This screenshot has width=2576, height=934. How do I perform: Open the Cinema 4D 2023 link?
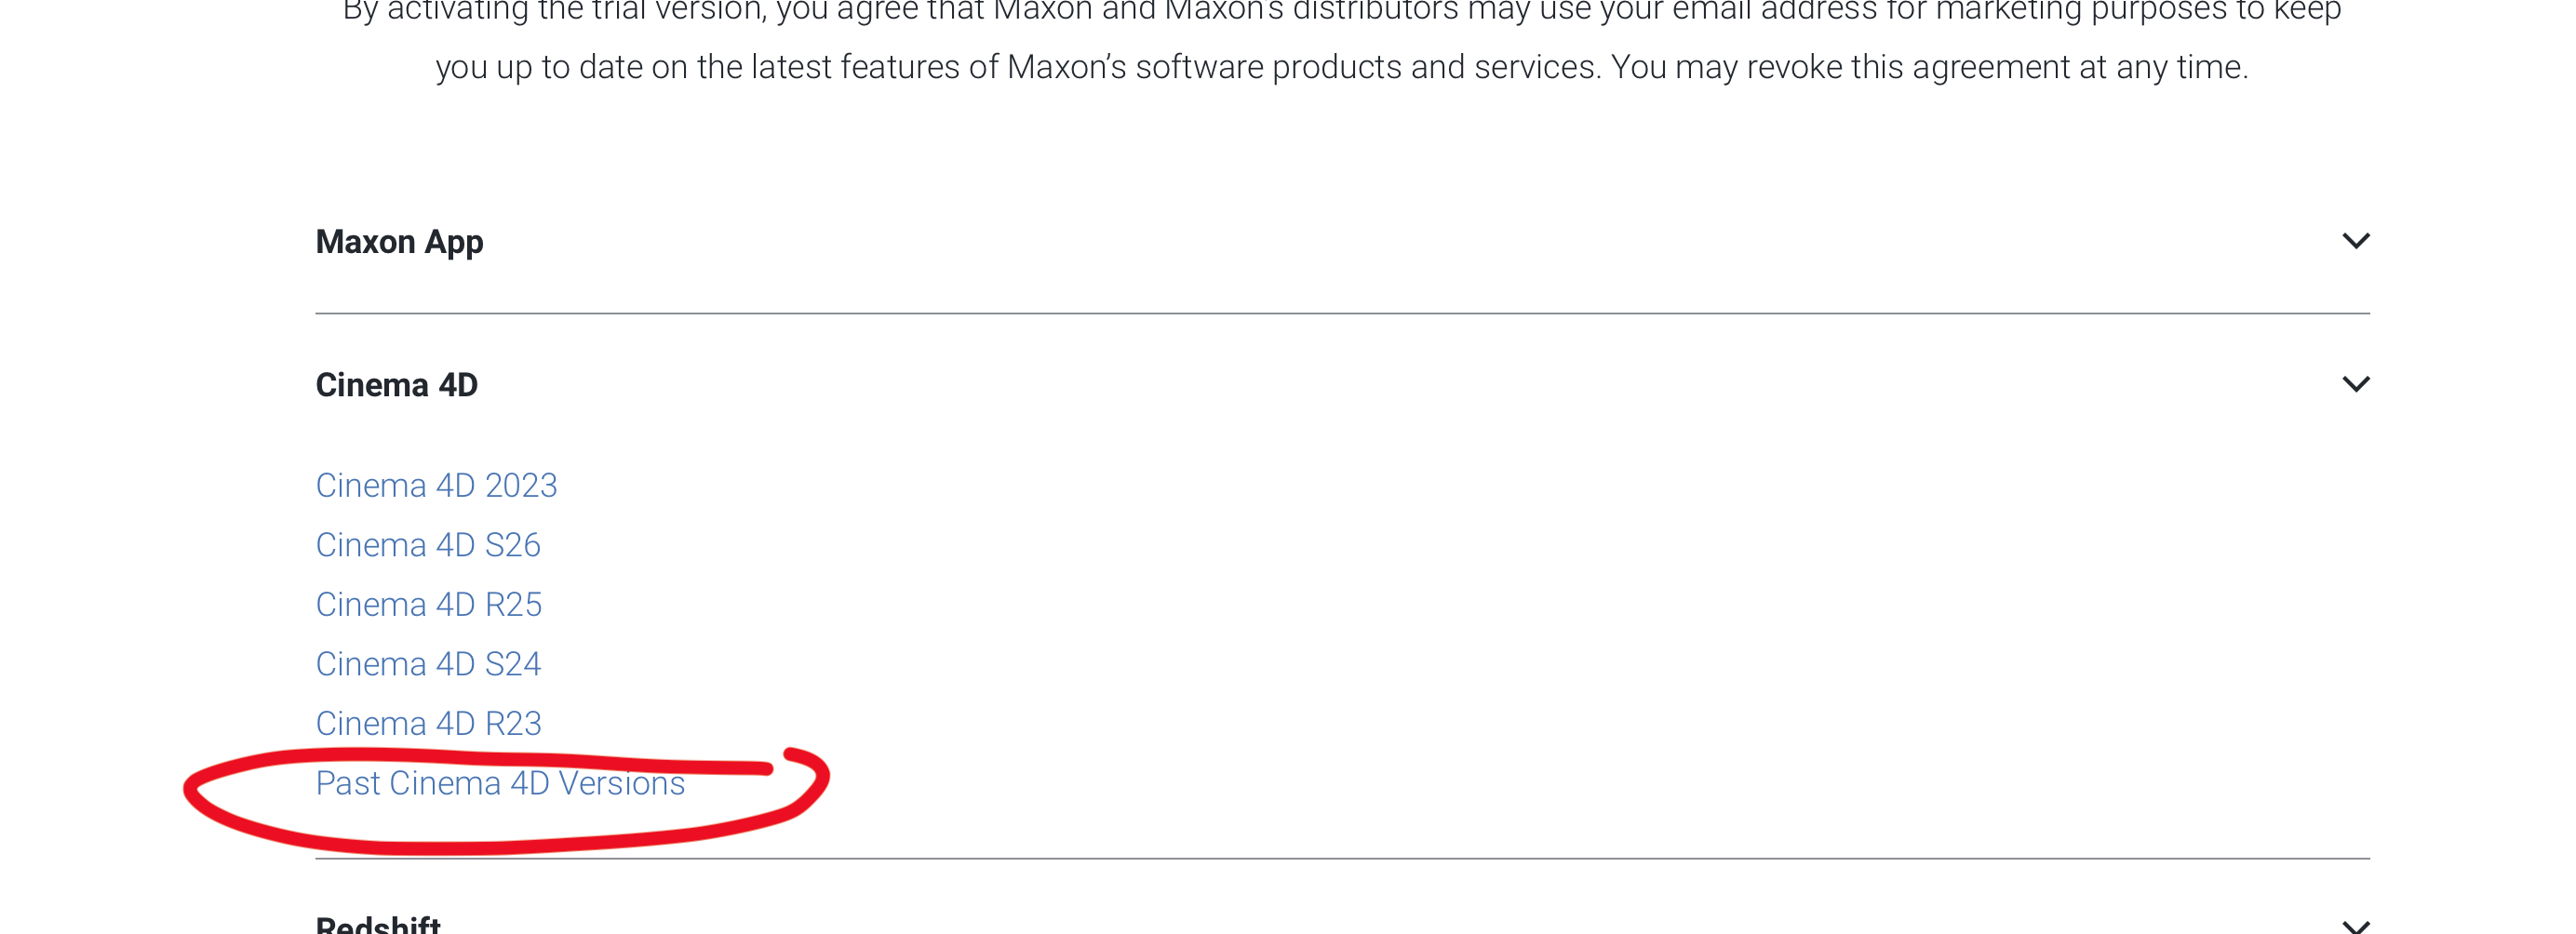click(x=436, y=485)
